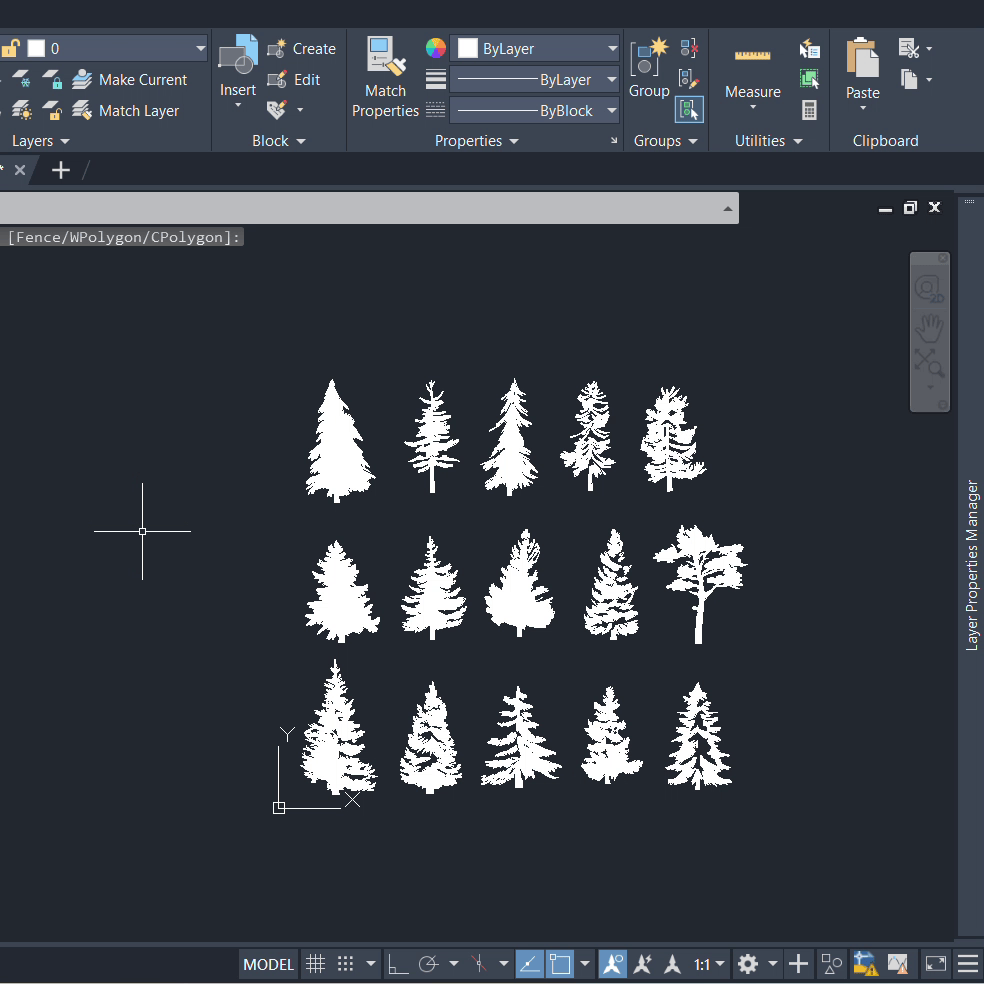Image resolution: width=984 pixels, height=984 pixels.
Task: Click the Paste clipboard icon
Action: [862, 66]
